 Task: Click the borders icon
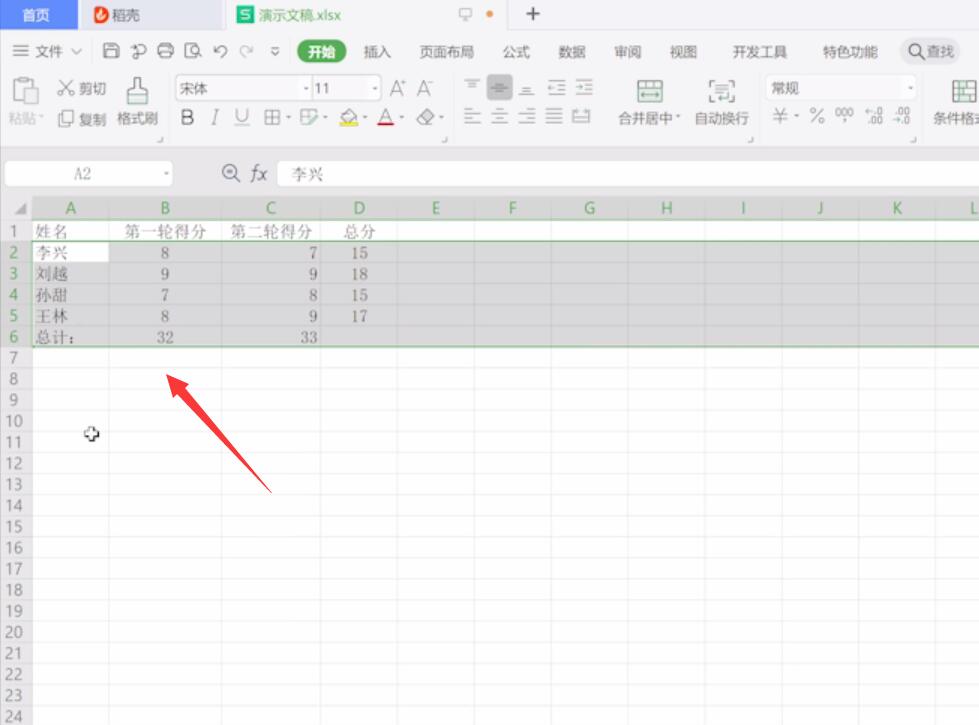[x=272, y=117]
